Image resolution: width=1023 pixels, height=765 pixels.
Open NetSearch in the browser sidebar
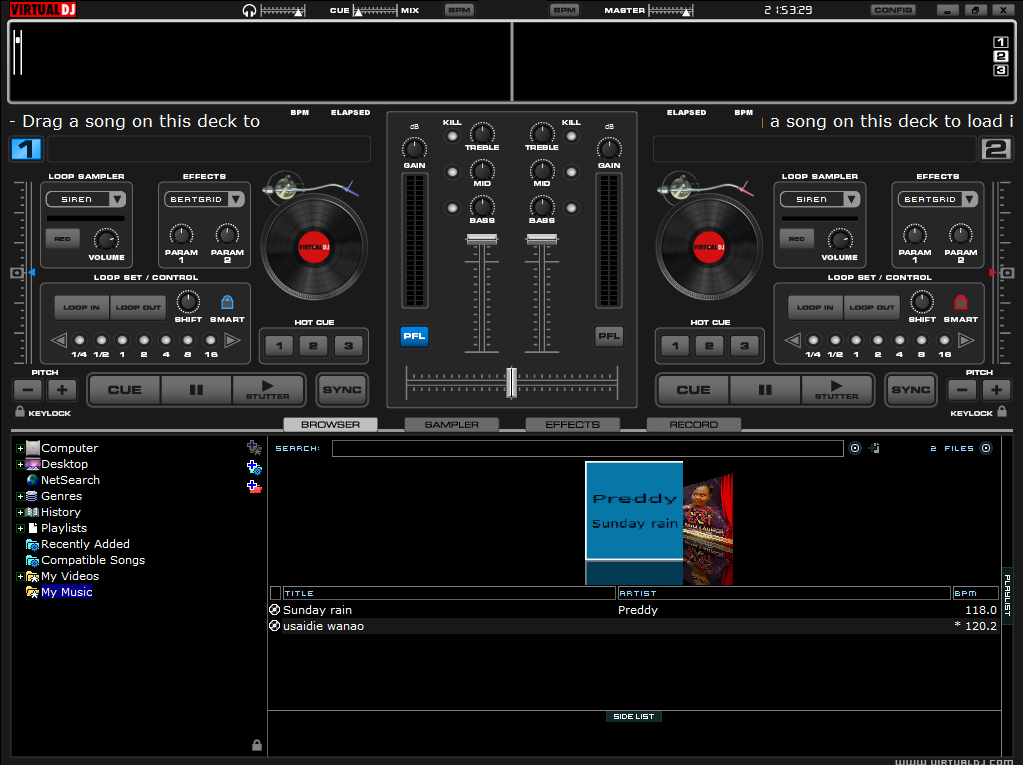point(71,480)
